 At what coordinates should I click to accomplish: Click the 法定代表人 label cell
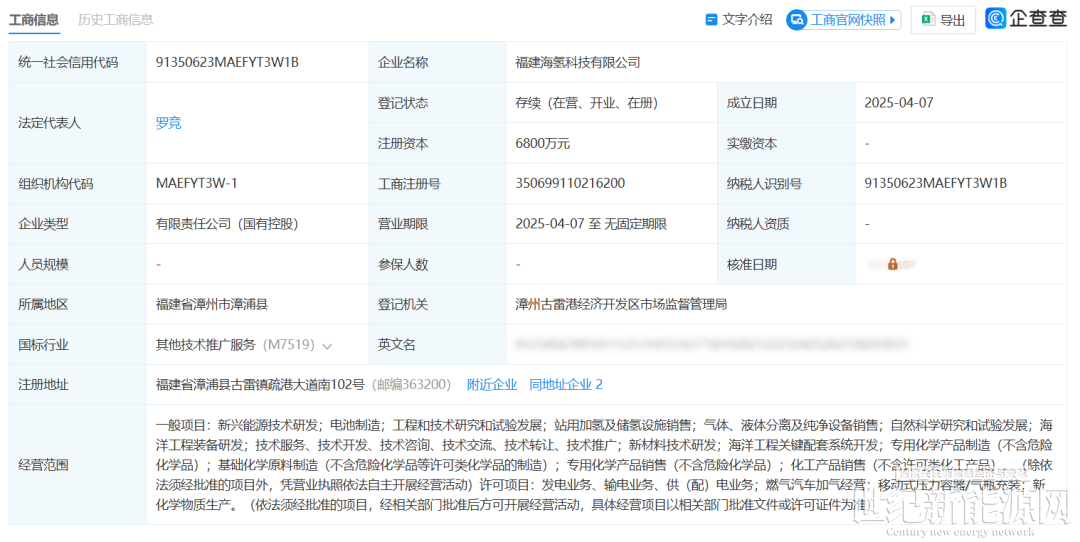(x=77, y=123)
